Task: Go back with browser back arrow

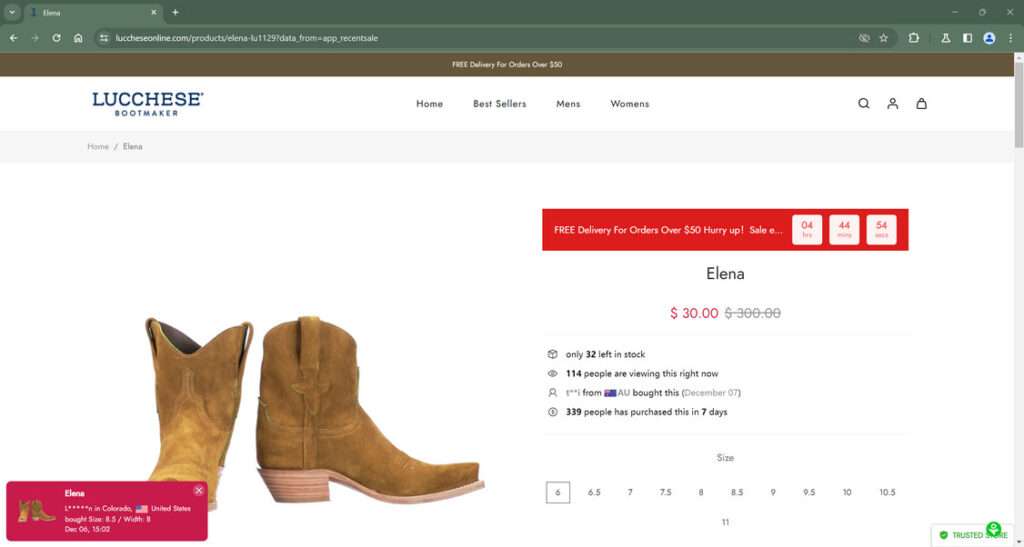Action: click(14, 38)
